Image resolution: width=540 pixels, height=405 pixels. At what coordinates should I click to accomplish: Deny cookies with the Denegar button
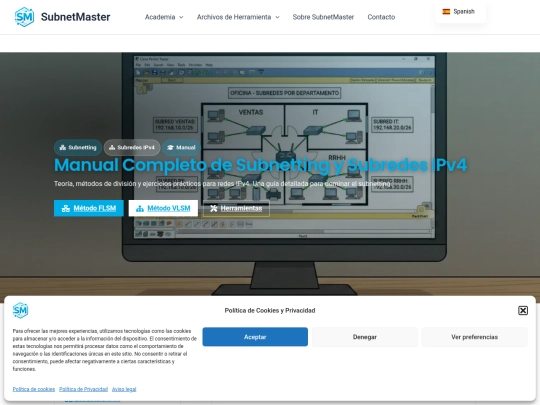(x=365, y=337)
